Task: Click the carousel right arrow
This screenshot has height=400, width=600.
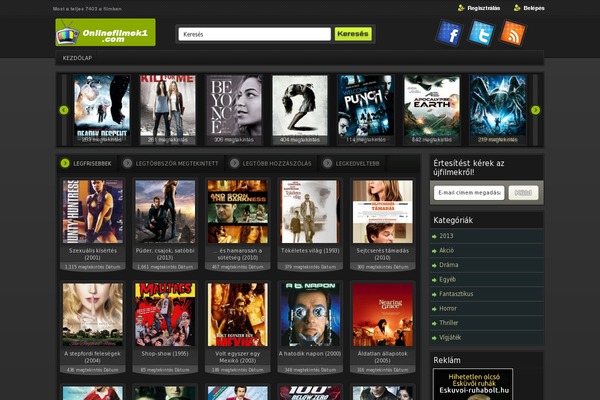Action: point(535,110)
